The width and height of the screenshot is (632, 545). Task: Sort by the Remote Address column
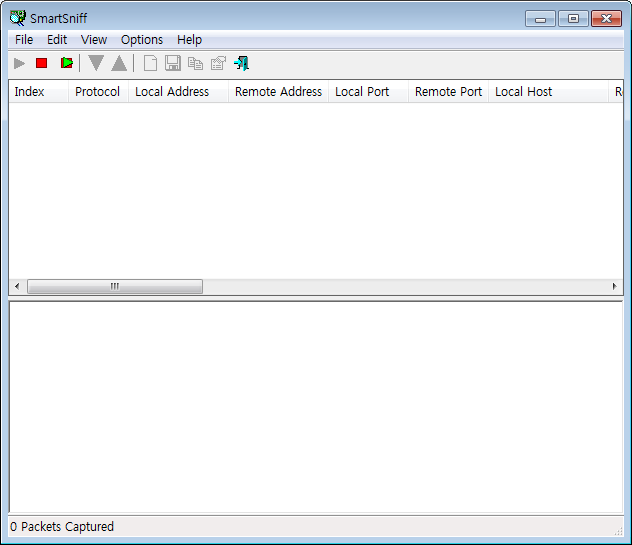(278, 92)
